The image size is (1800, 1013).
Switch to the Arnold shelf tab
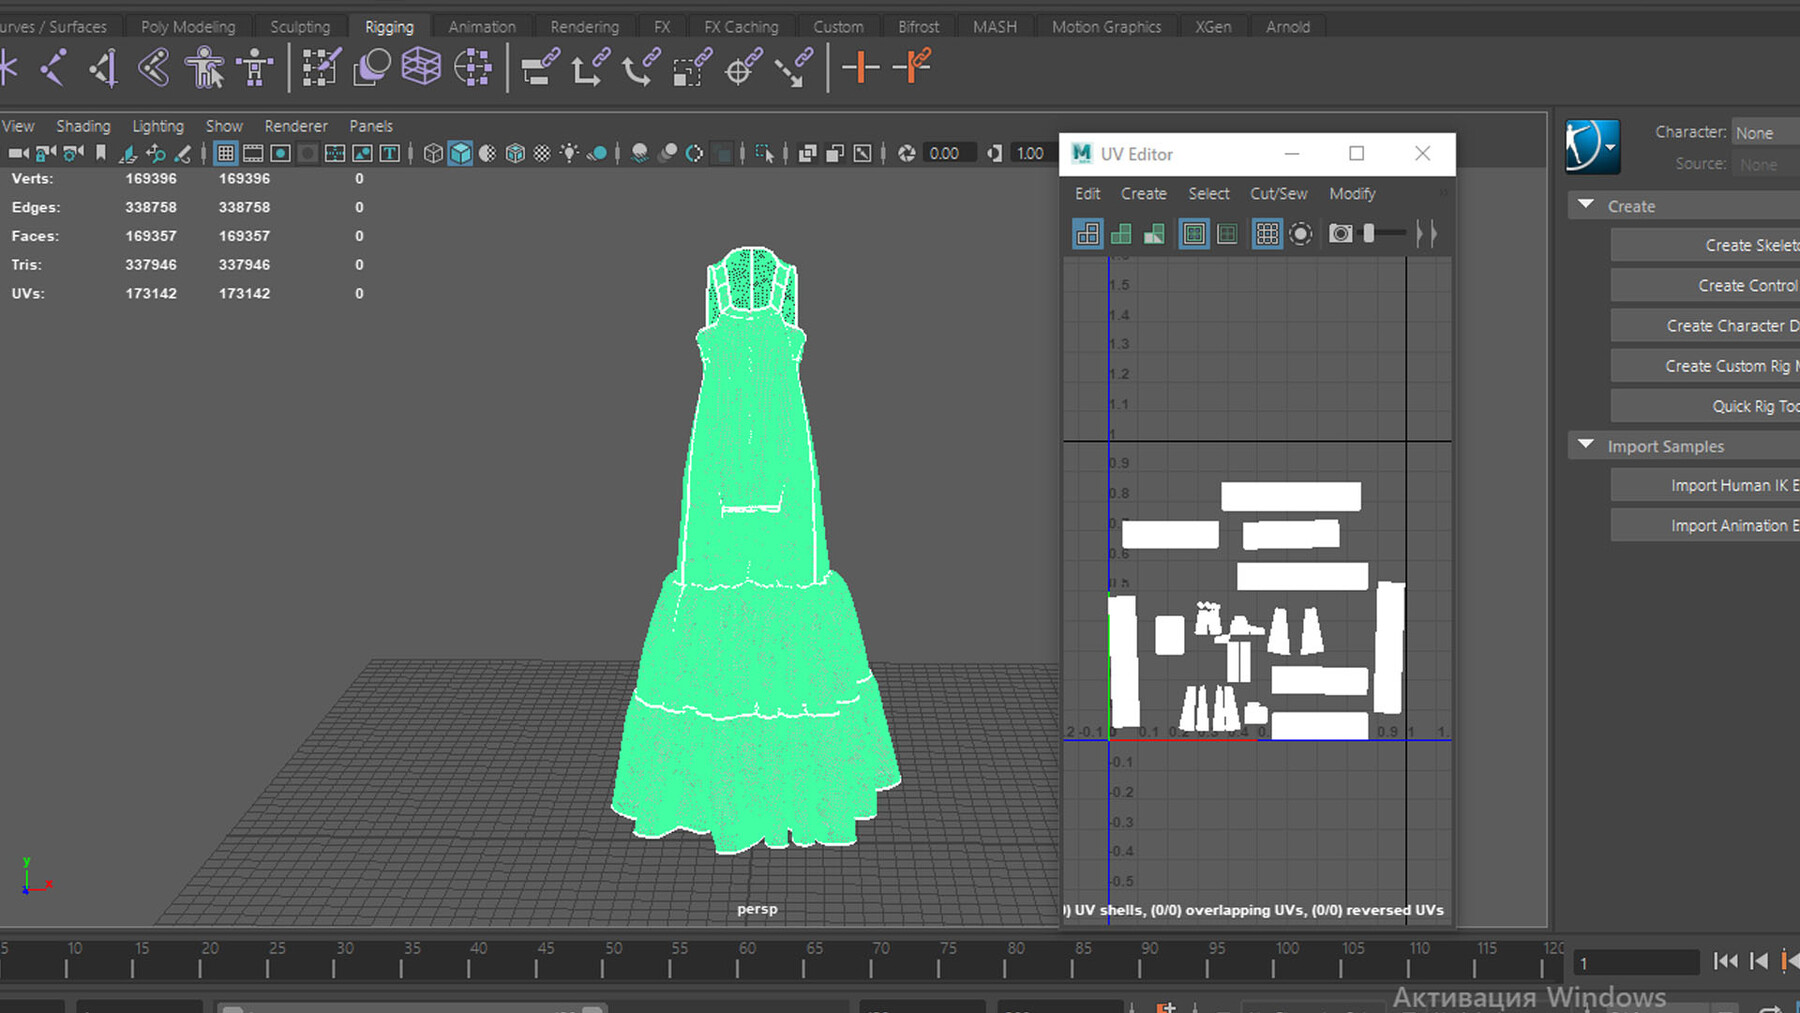pos(1288,27)
